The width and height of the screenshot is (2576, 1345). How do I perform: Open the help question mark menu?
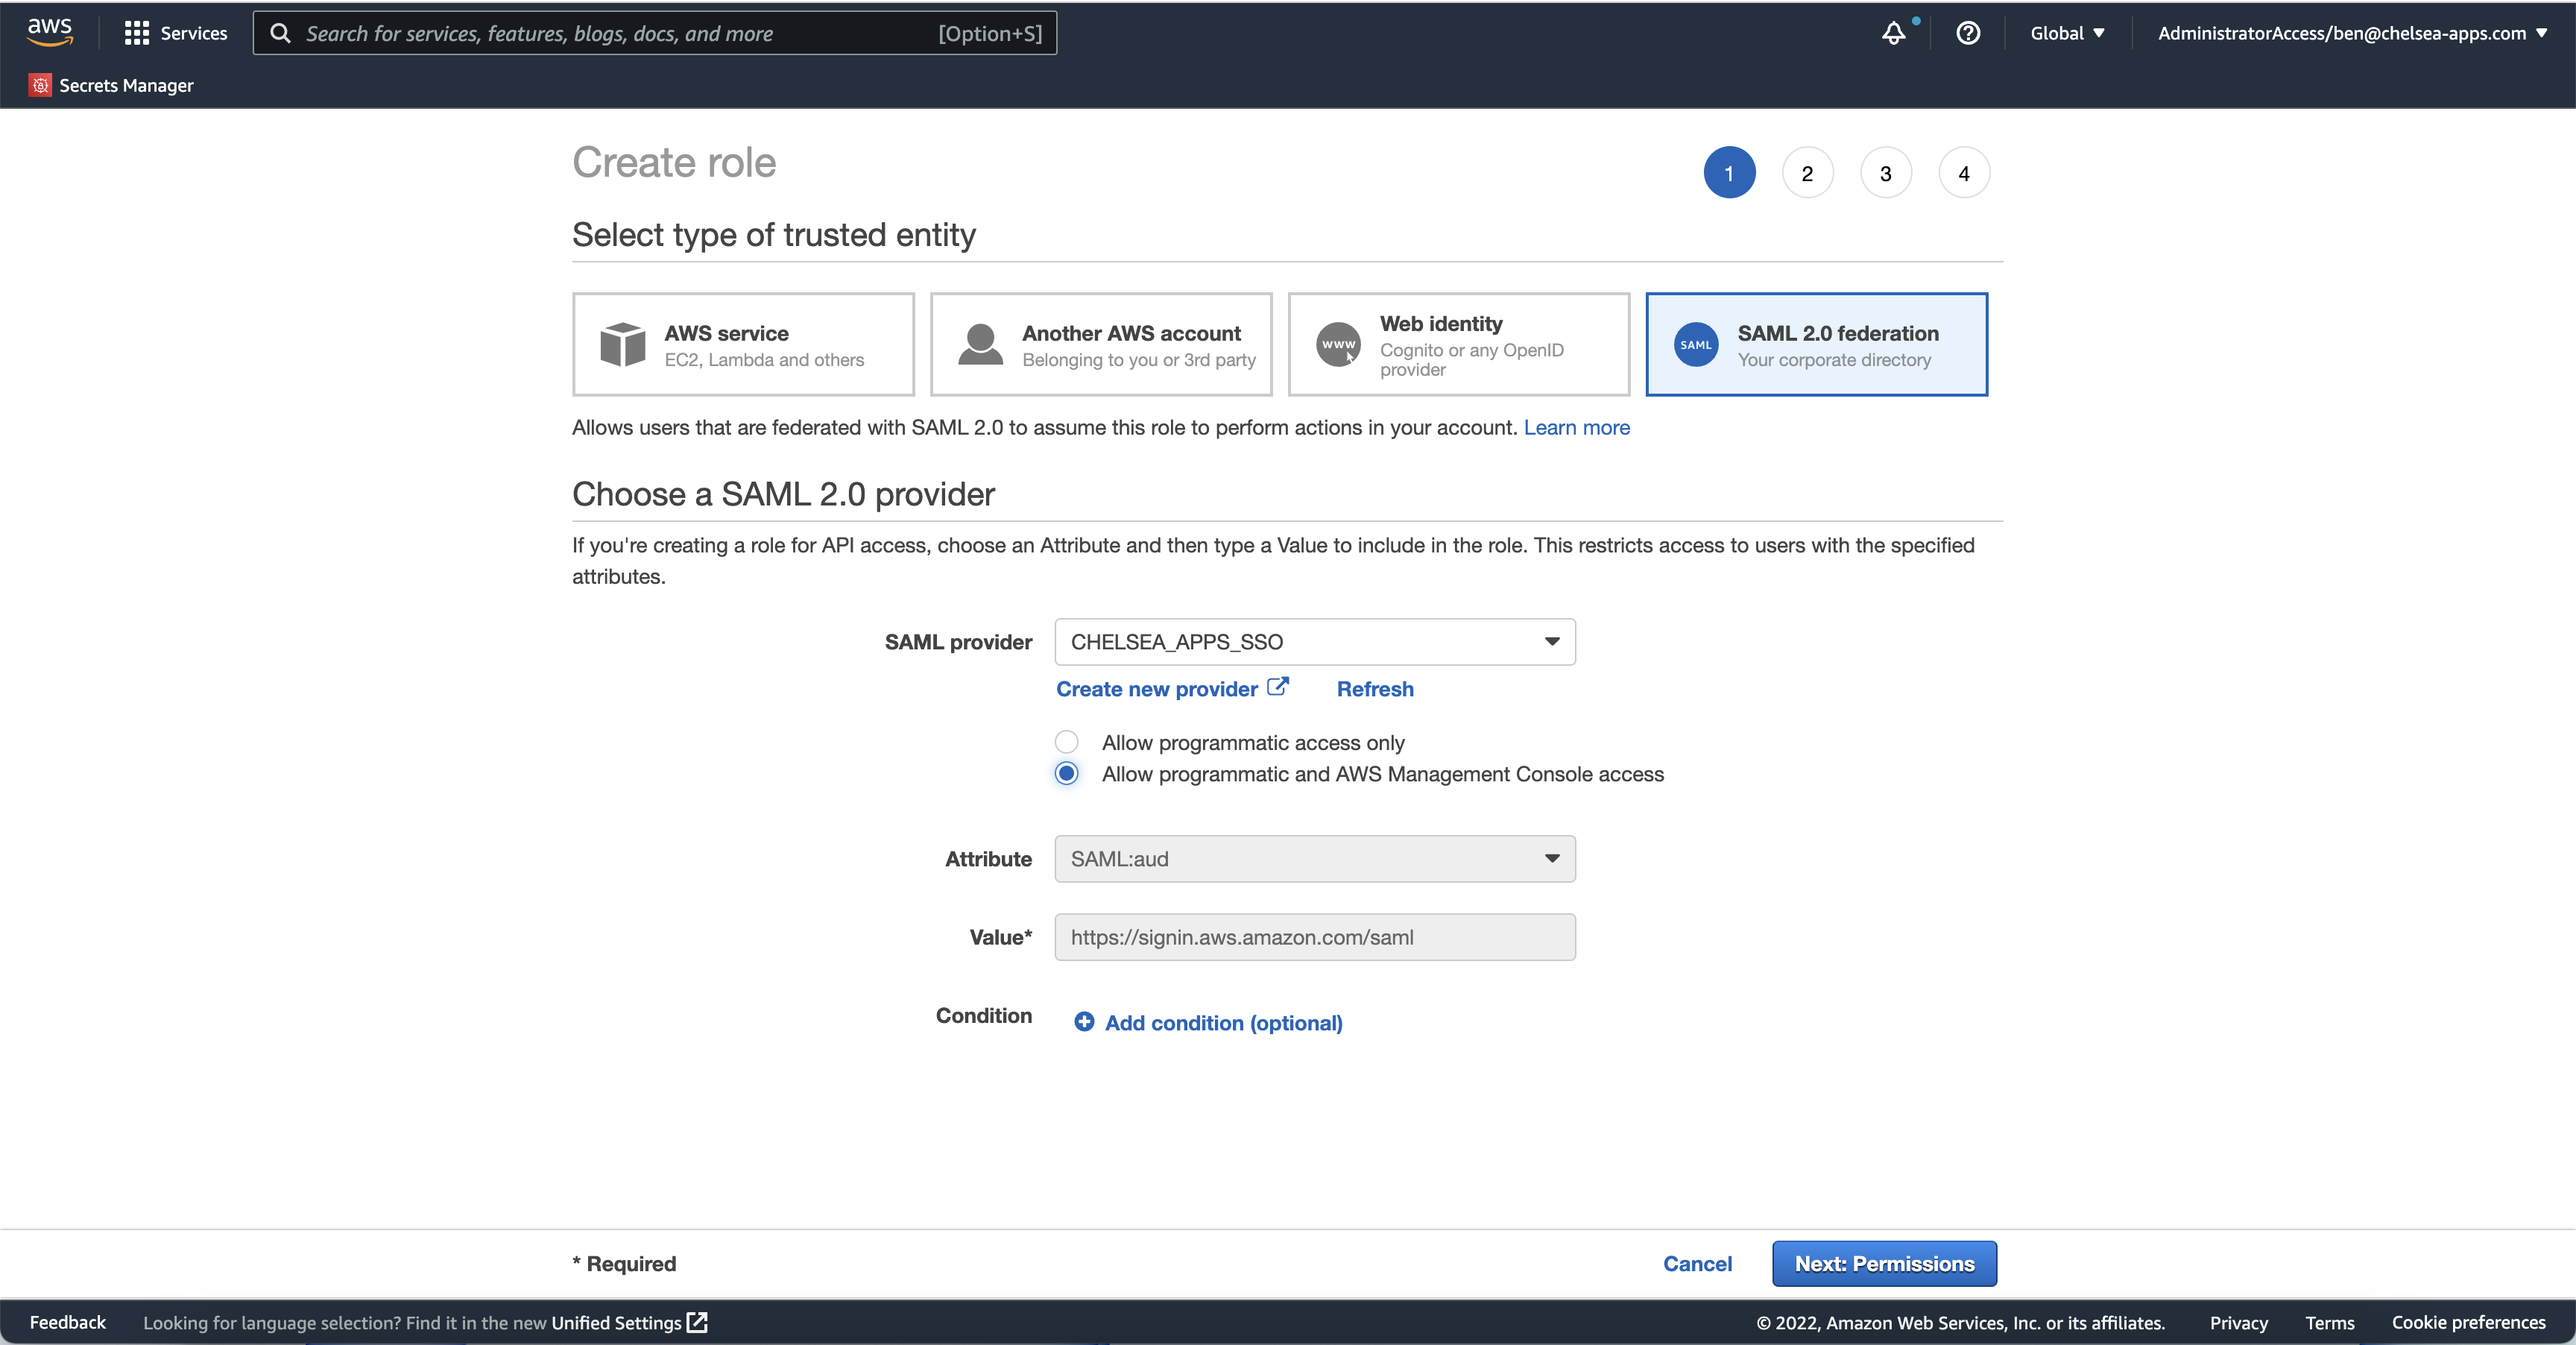coord(1967,33)
